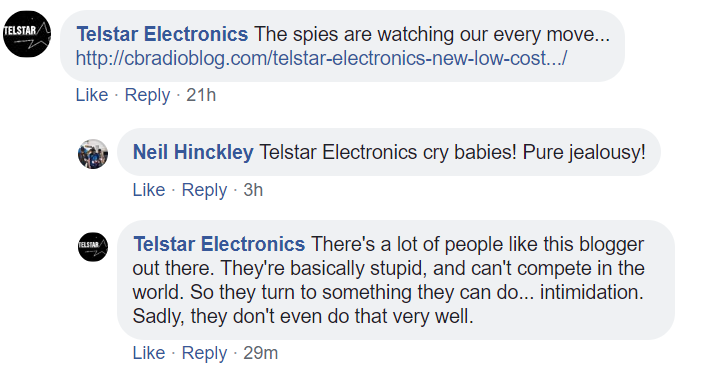The image size is (718, 375).
Task: Select Telstar Electronics mention in Neil's comment
Action: click(x=338, y=152)
